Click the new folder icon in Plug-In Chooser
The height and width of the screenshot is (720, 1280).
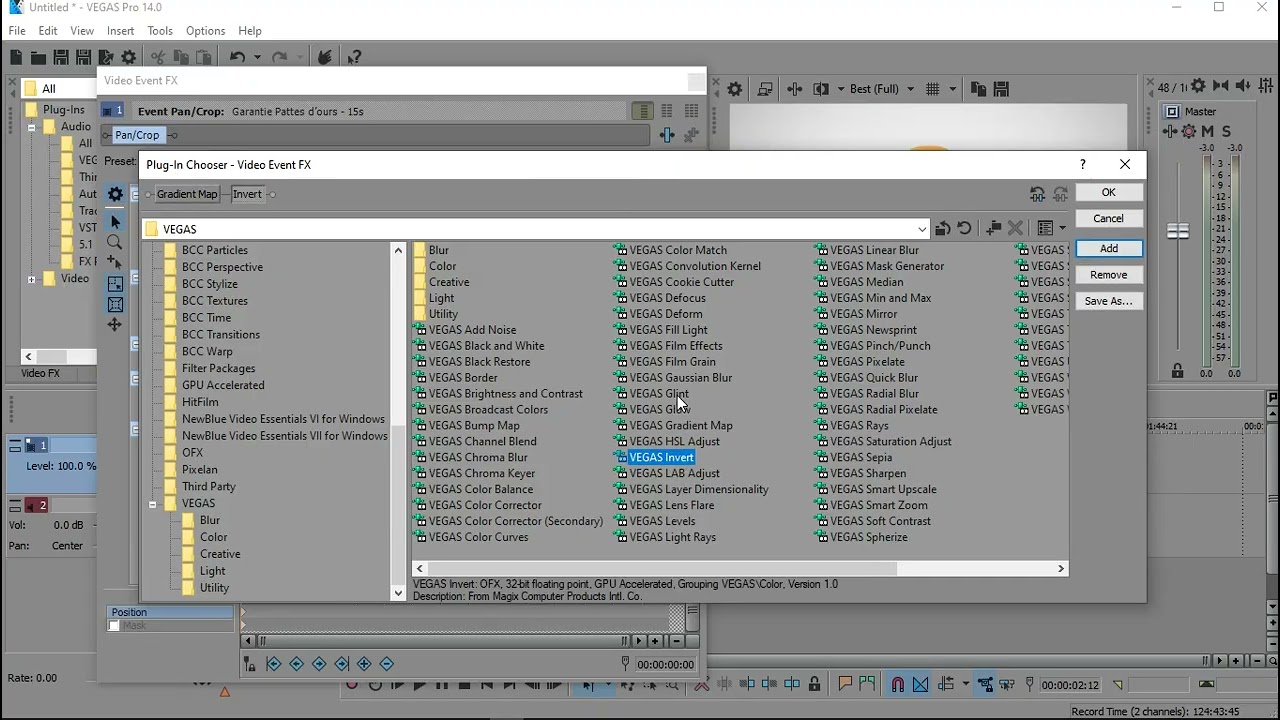coord(994,229)
